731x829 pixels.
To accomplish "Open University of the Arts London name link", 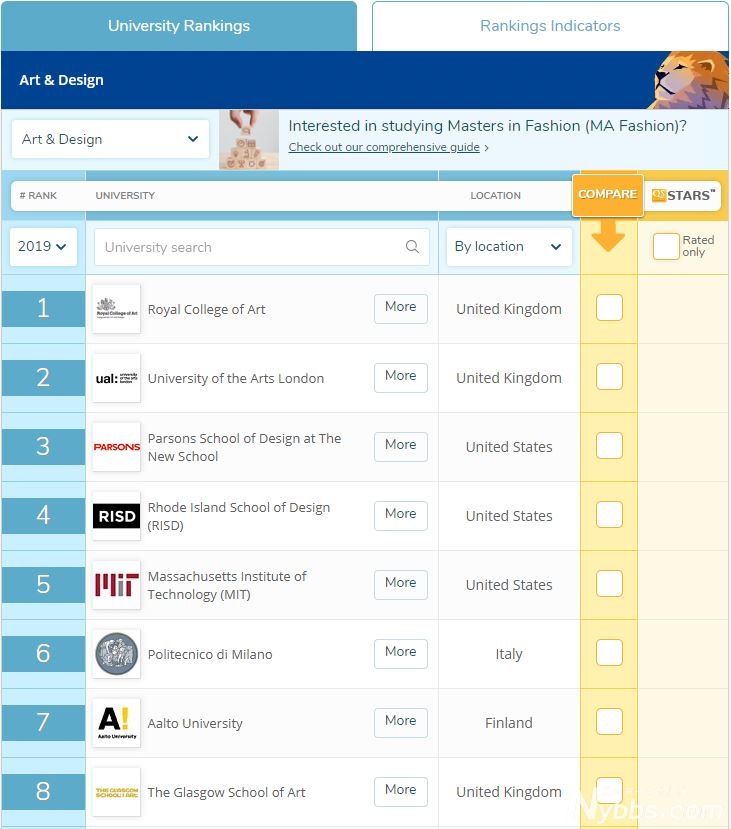I will point(236,379).
